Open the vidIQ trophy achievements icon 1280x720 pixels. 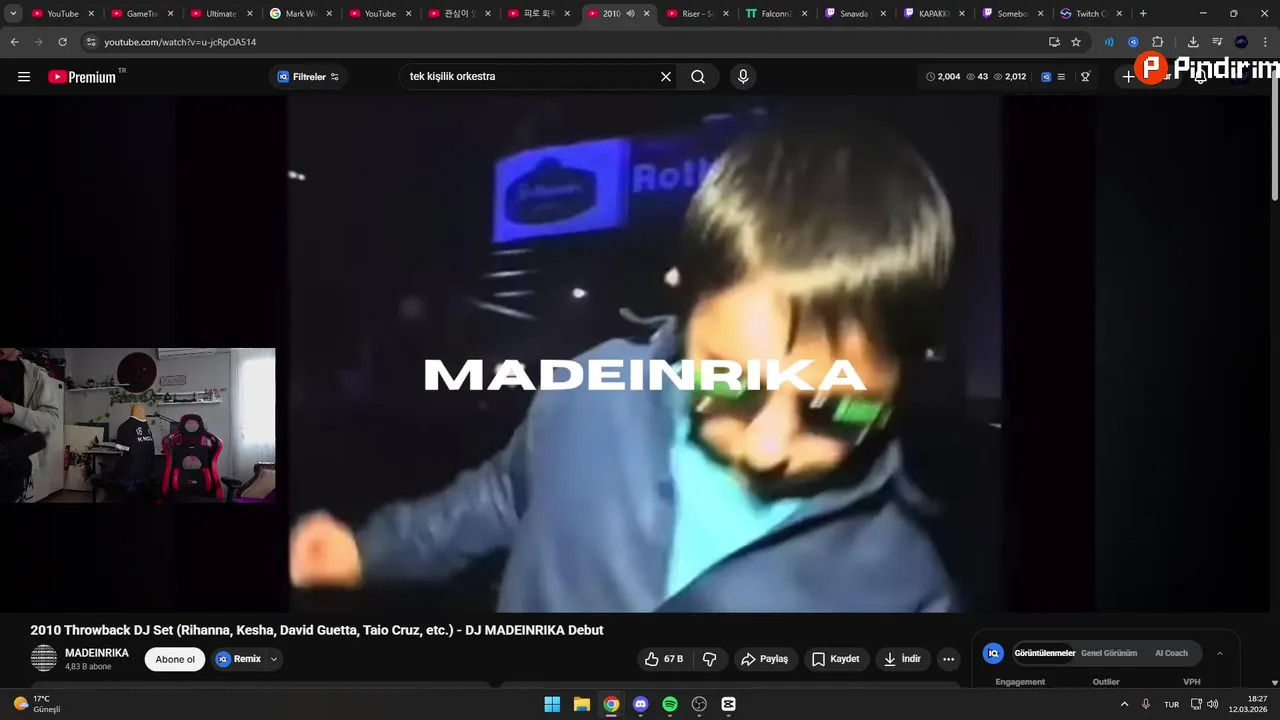pos(1085,77)
